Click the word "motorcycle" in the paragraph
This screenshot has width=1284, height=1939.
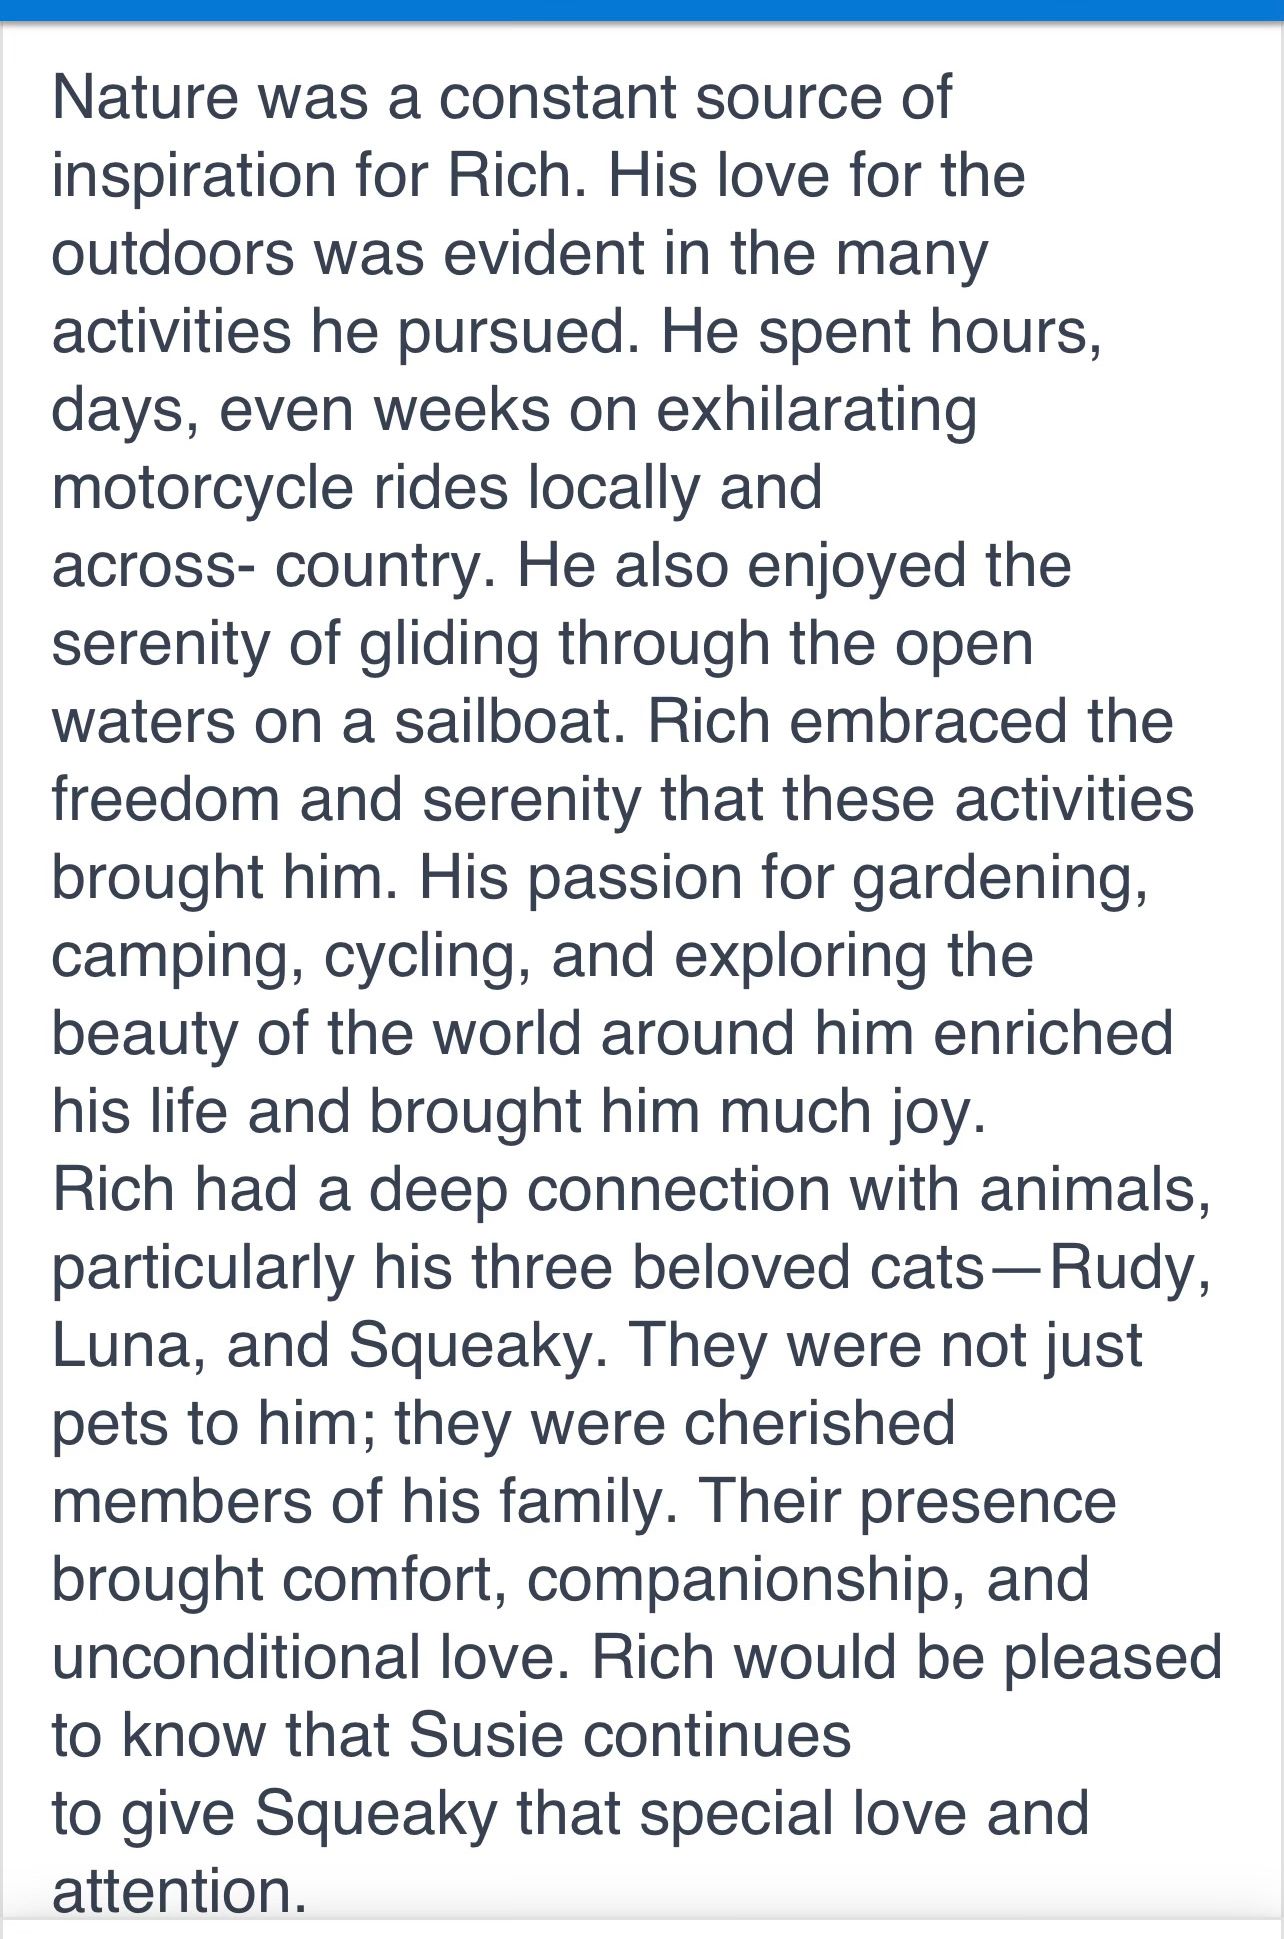[x=202, y=488]
